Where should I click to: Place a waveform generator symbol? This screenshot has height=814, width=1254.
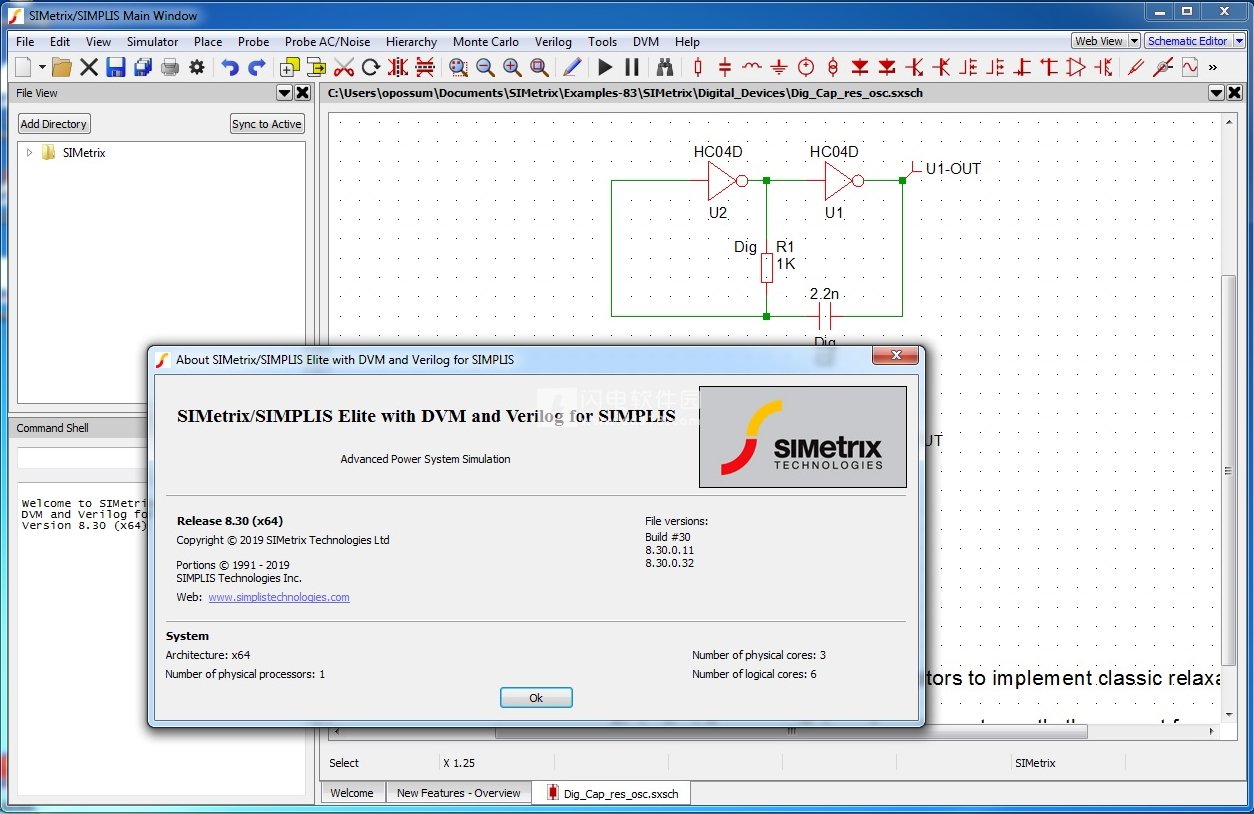pyautogui.click(x=1190, y=67)
